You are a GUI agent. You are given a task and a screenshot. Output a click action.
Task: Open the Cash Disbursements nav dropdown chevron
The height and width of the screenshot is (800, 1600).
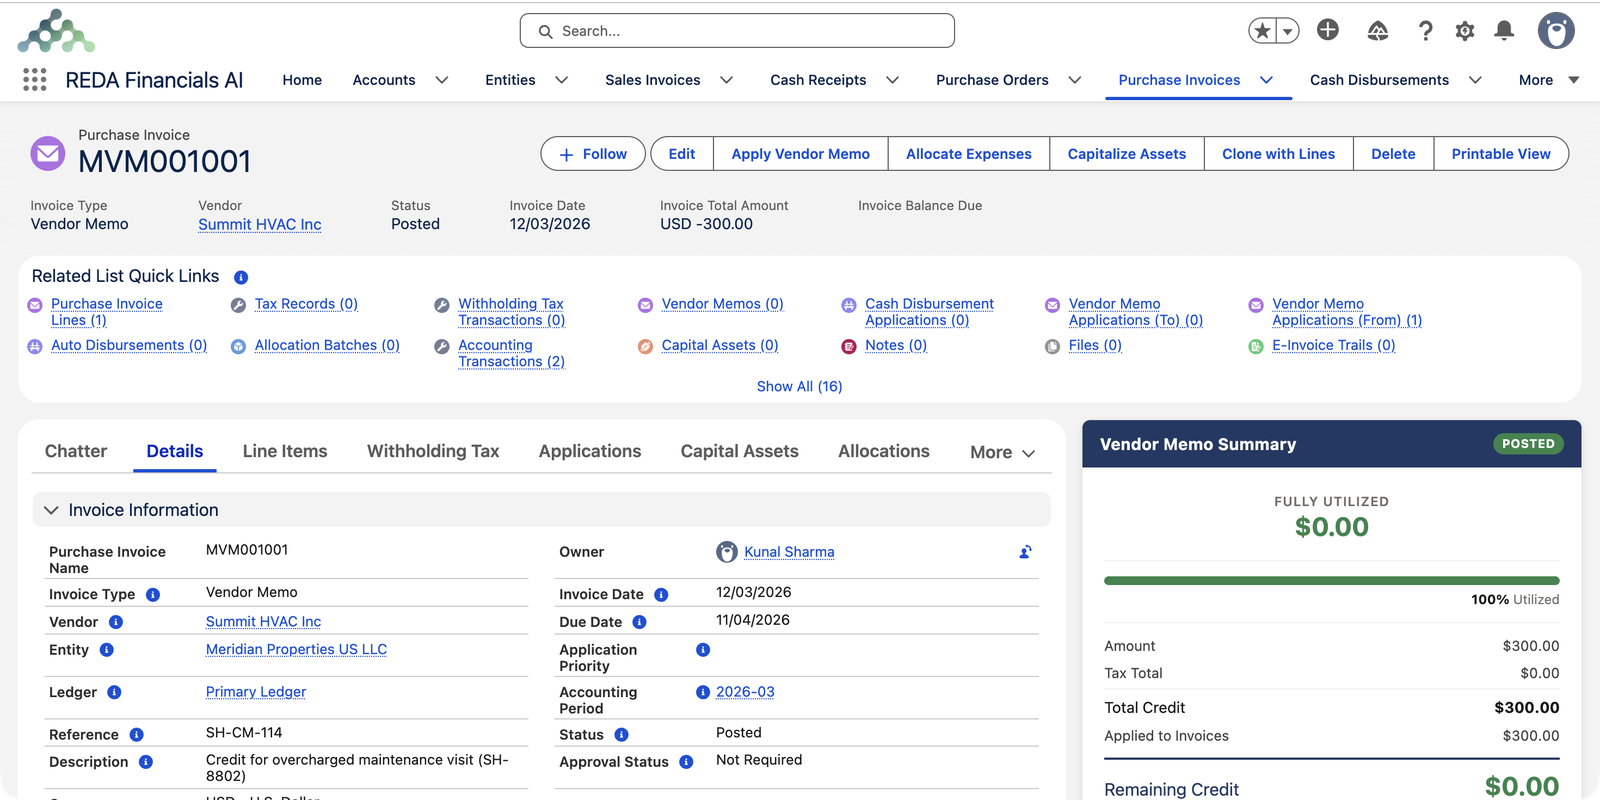[1474, 80]
